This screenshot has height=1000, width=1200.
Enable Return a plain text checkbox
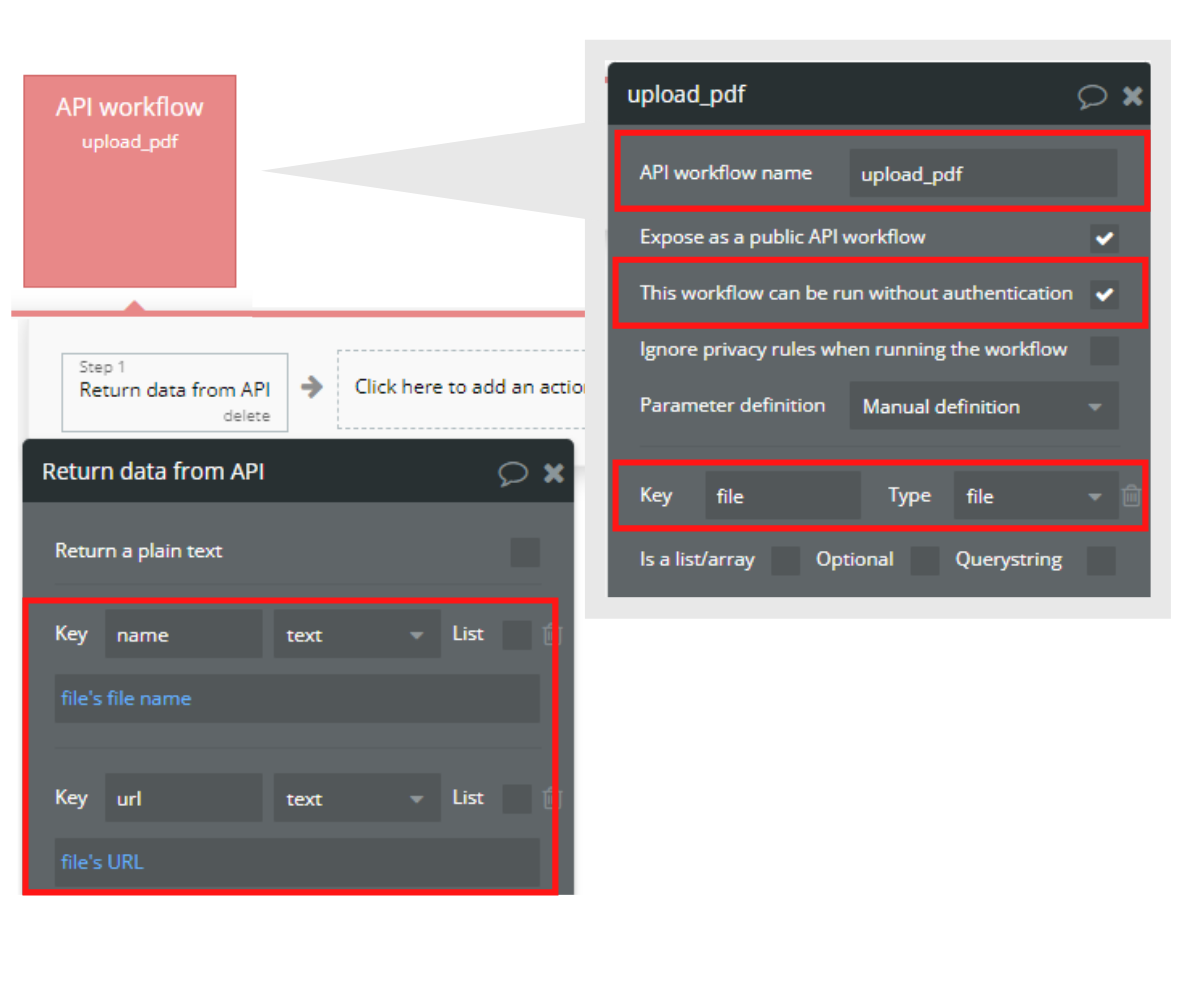[x=525, y=552]
